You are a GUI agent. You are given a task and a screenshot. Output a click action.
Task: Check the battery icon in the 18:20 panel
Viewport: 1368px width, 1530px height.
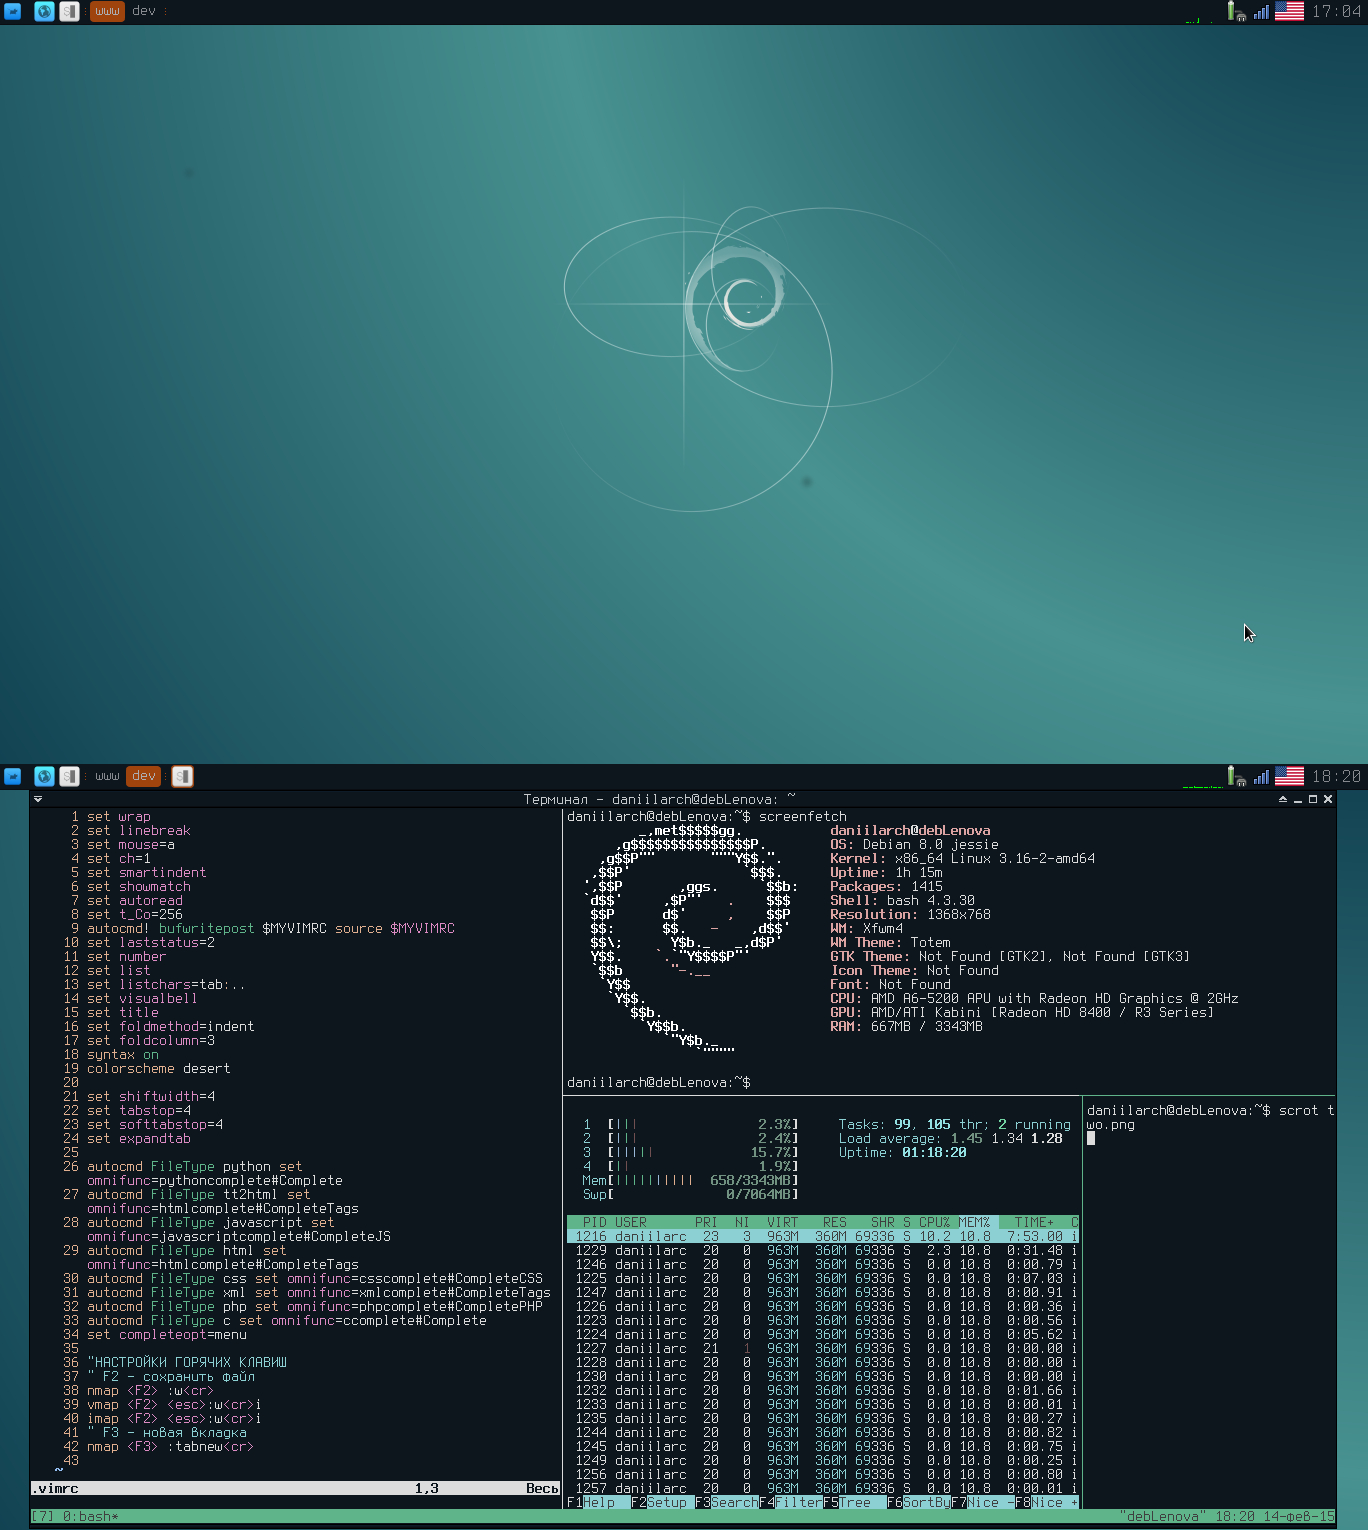(x=1236, y=776)
